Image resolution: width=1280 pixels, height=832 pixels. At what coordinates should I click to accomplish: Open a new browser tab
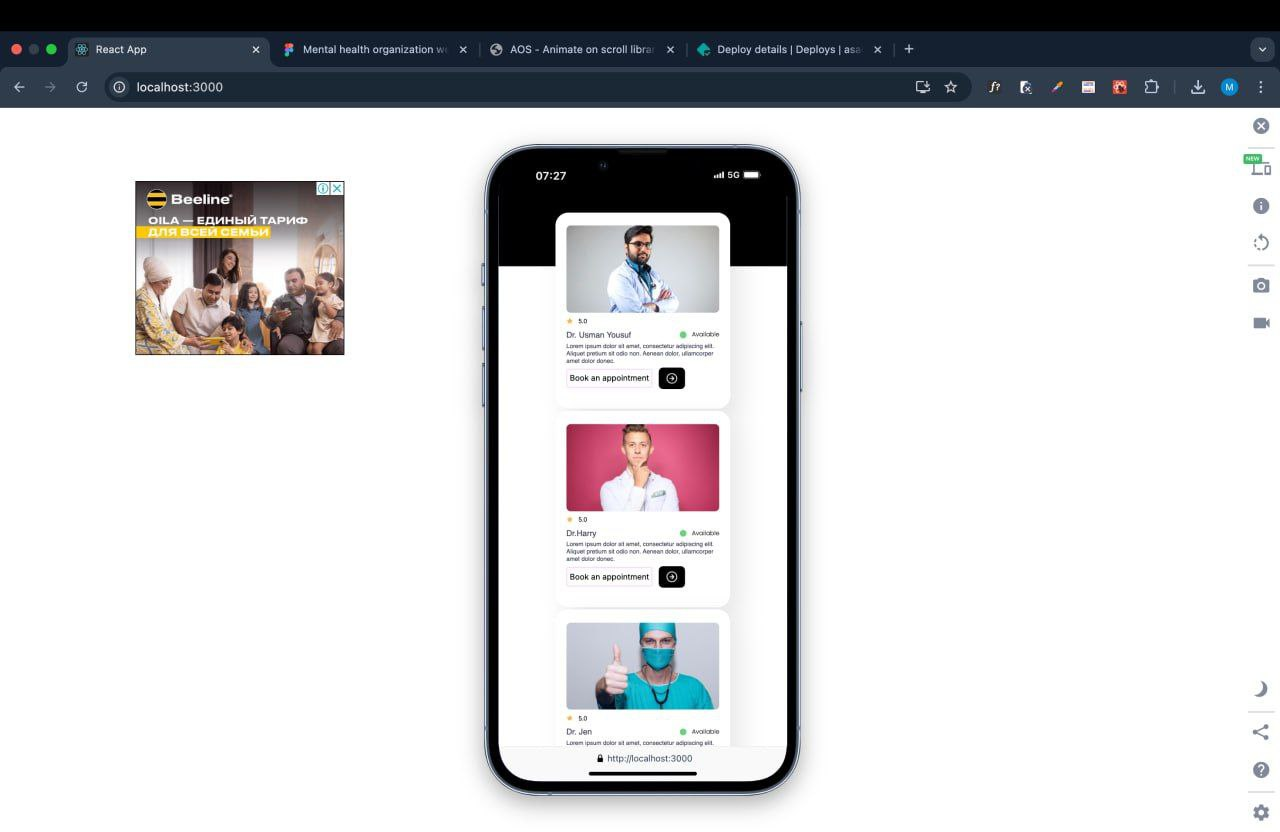[x=908, y=49]
